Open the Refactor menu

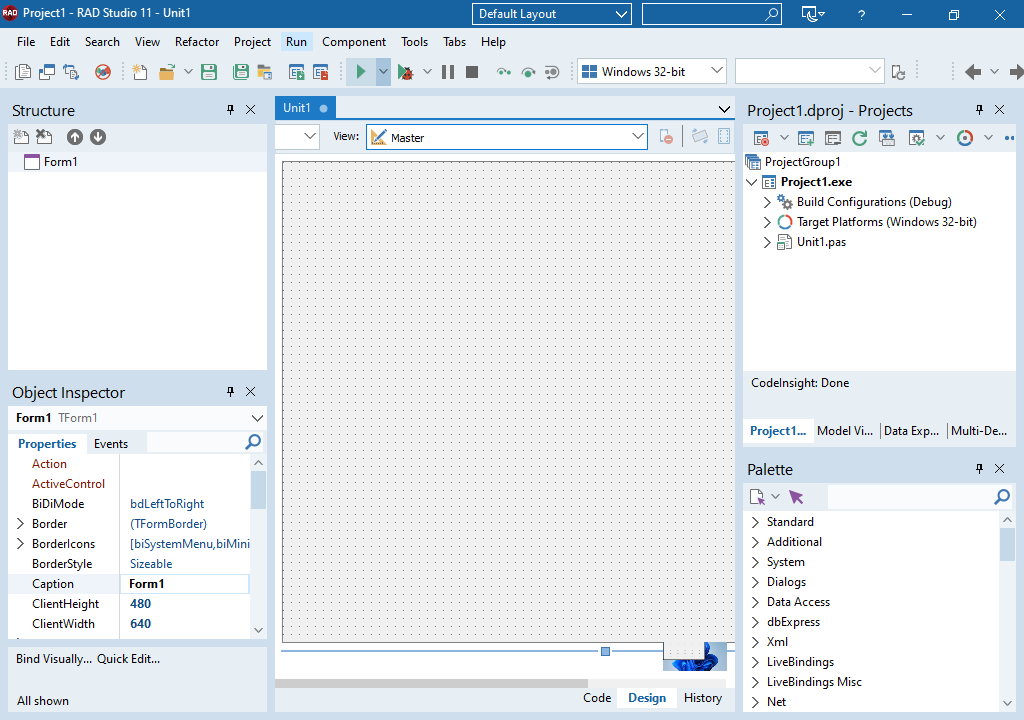click(197, 42)
